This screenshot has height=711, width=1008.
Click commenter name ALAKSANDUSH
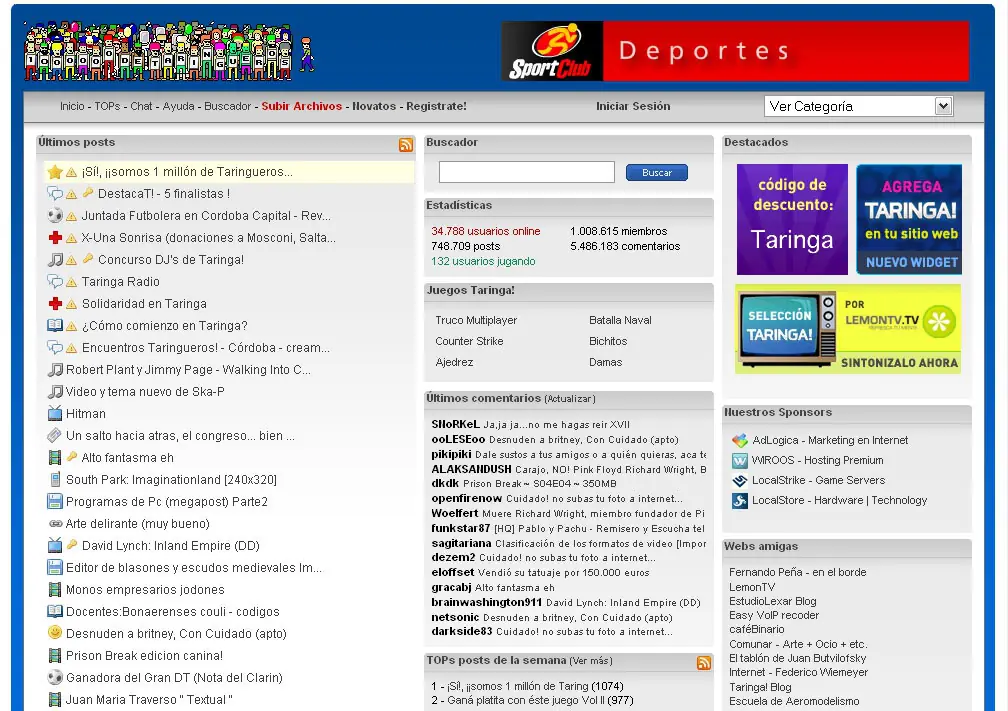click(471, 469)
